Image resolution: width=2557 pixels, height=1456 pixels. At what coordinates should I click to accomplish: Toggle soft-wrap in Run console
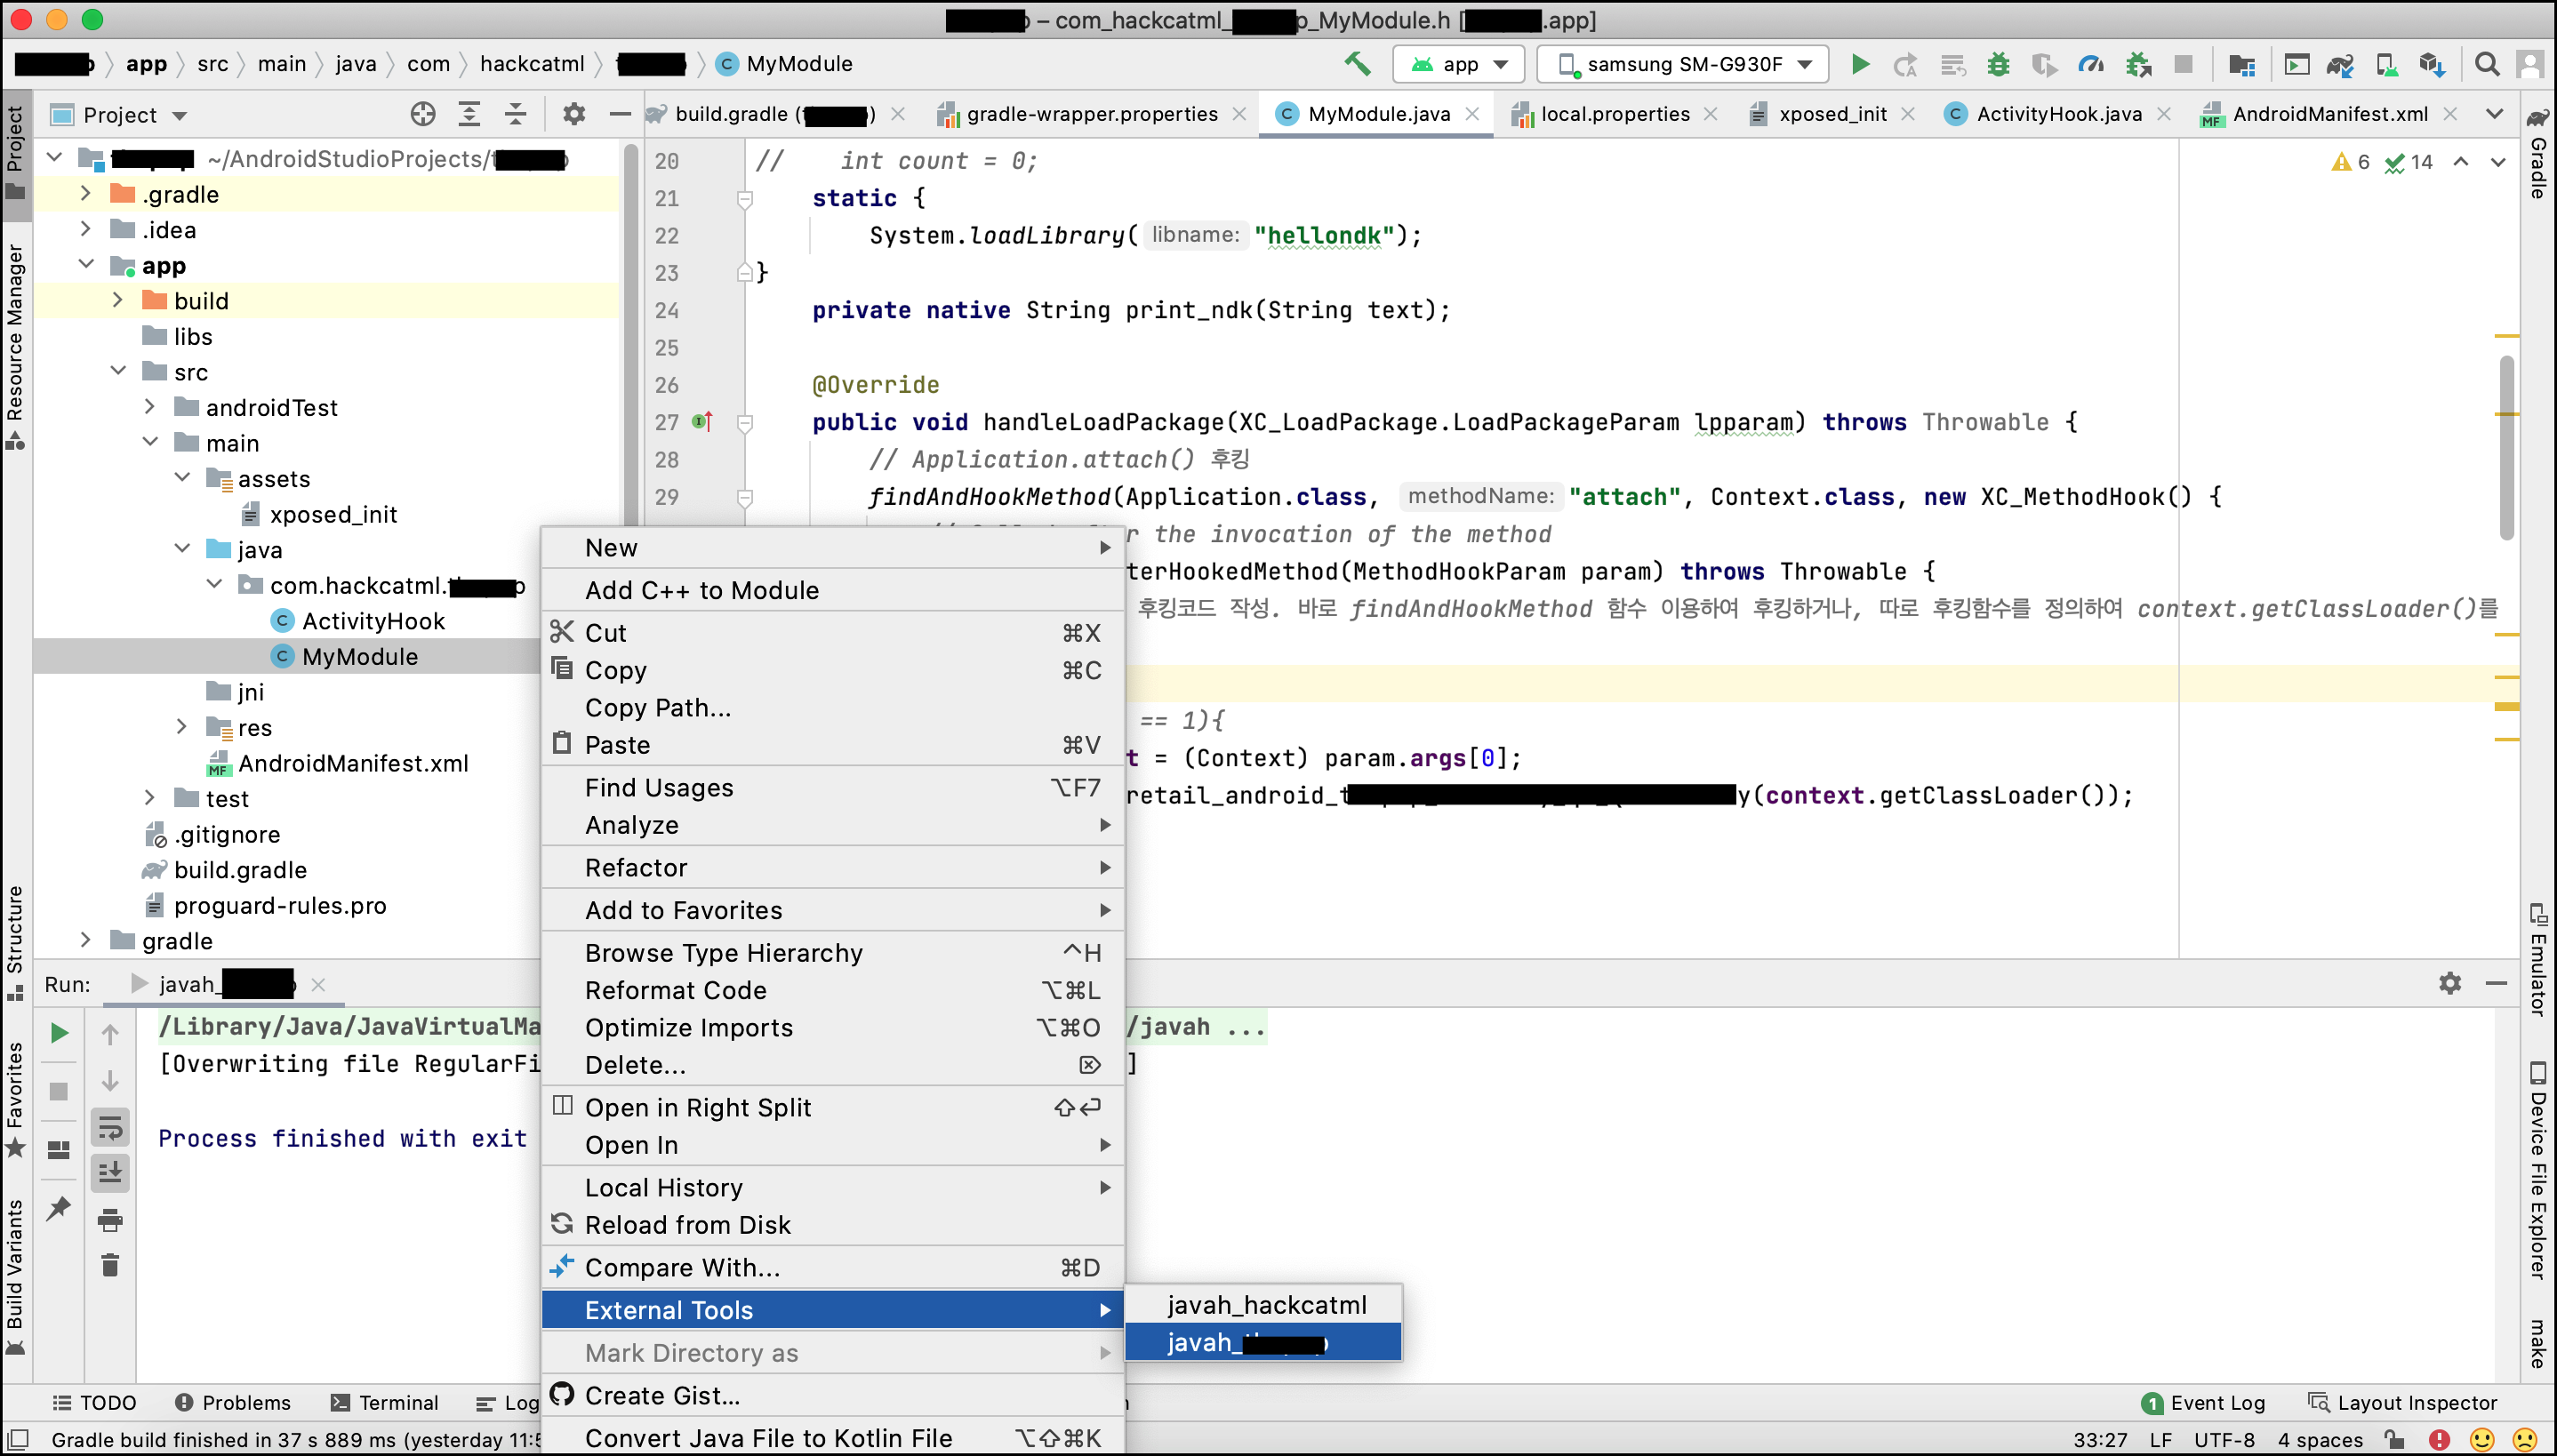pos(110,1127)
